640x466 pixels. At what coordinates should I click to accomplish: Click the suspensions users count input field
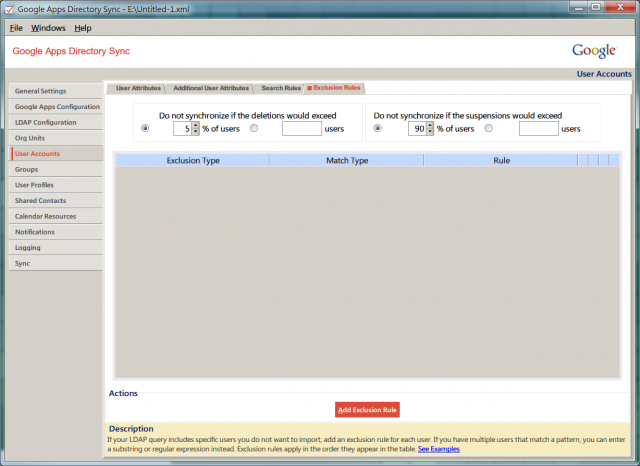(538, 129)
